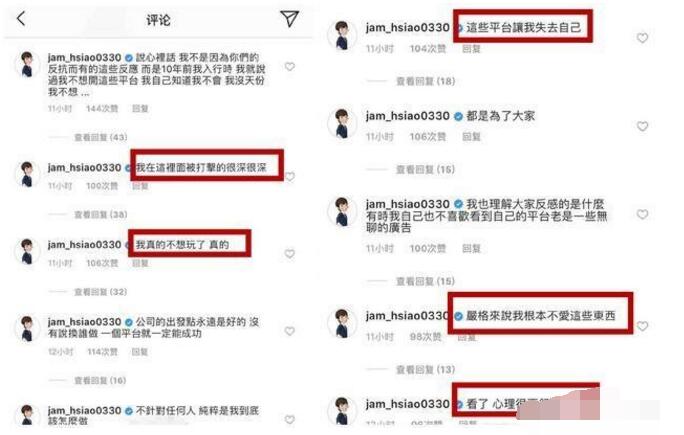684x435 pixels.
Task: Tap heart on '嚴格來說我根本不愛這些東西' comment
Action: (642, 326)
